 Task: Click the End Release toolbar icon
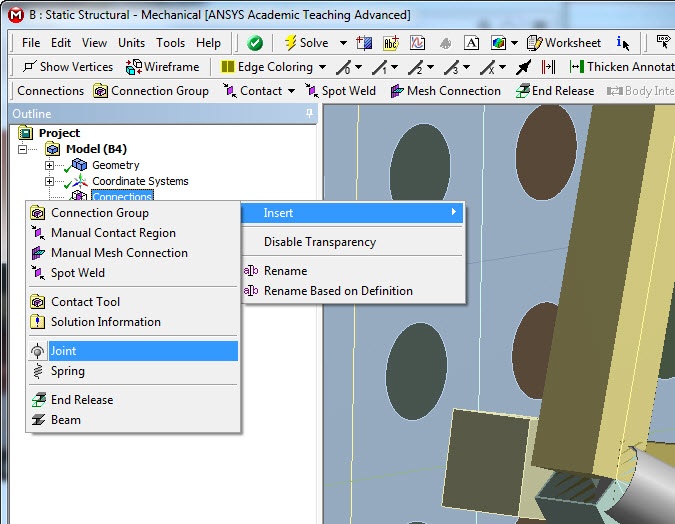(x=523, y=91)
